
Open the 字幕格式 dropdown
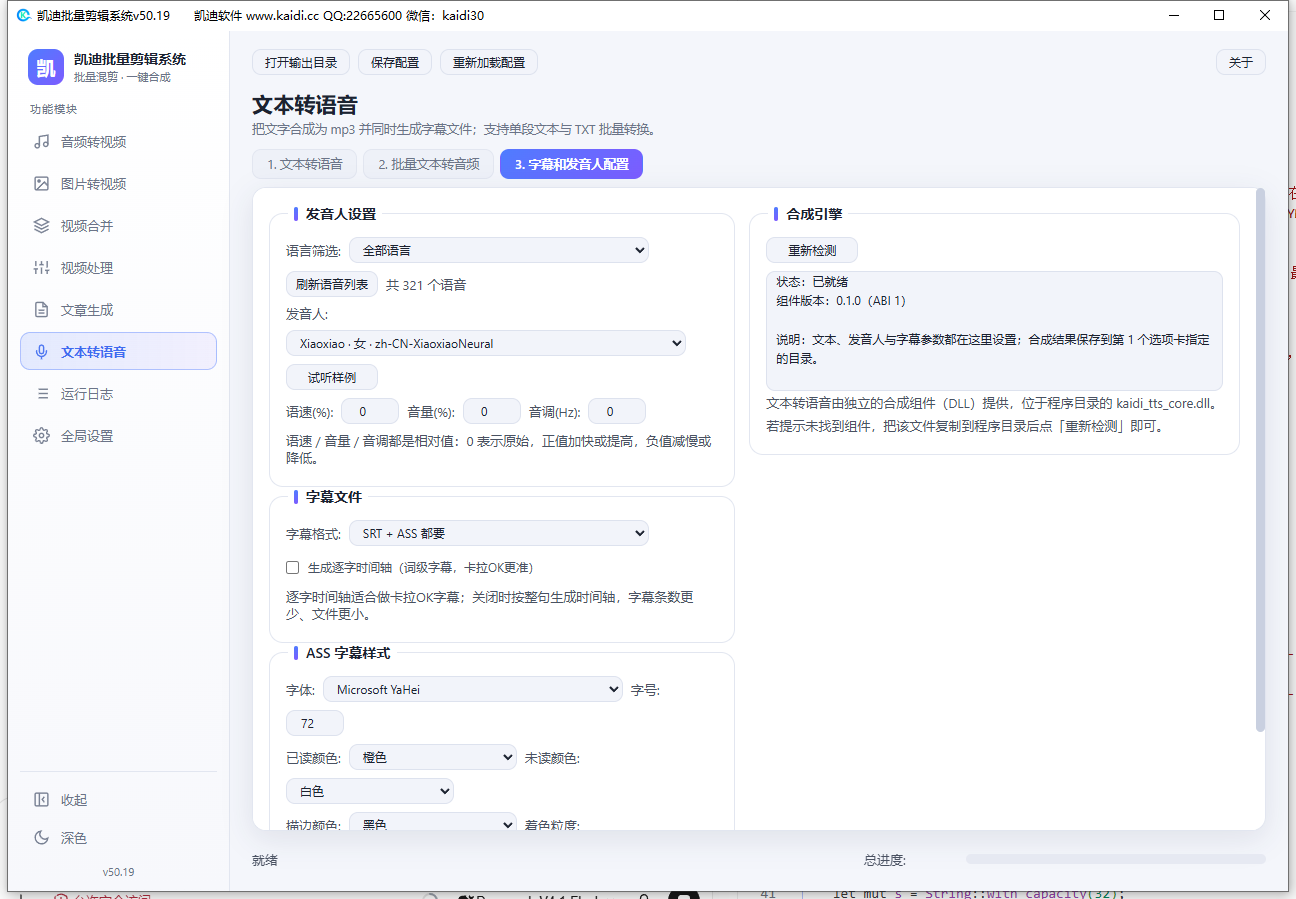click(499, 534)
